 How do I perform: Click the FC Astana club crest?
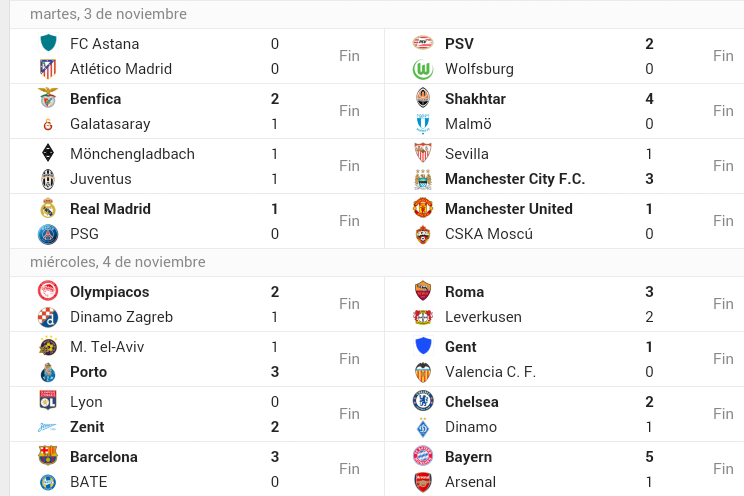(48, 44)
